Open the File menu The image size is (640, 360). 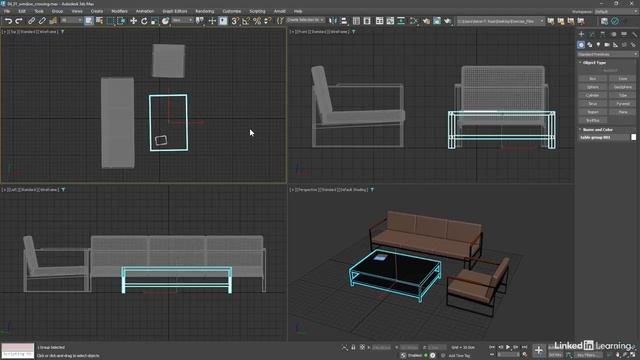pos(7,11)
